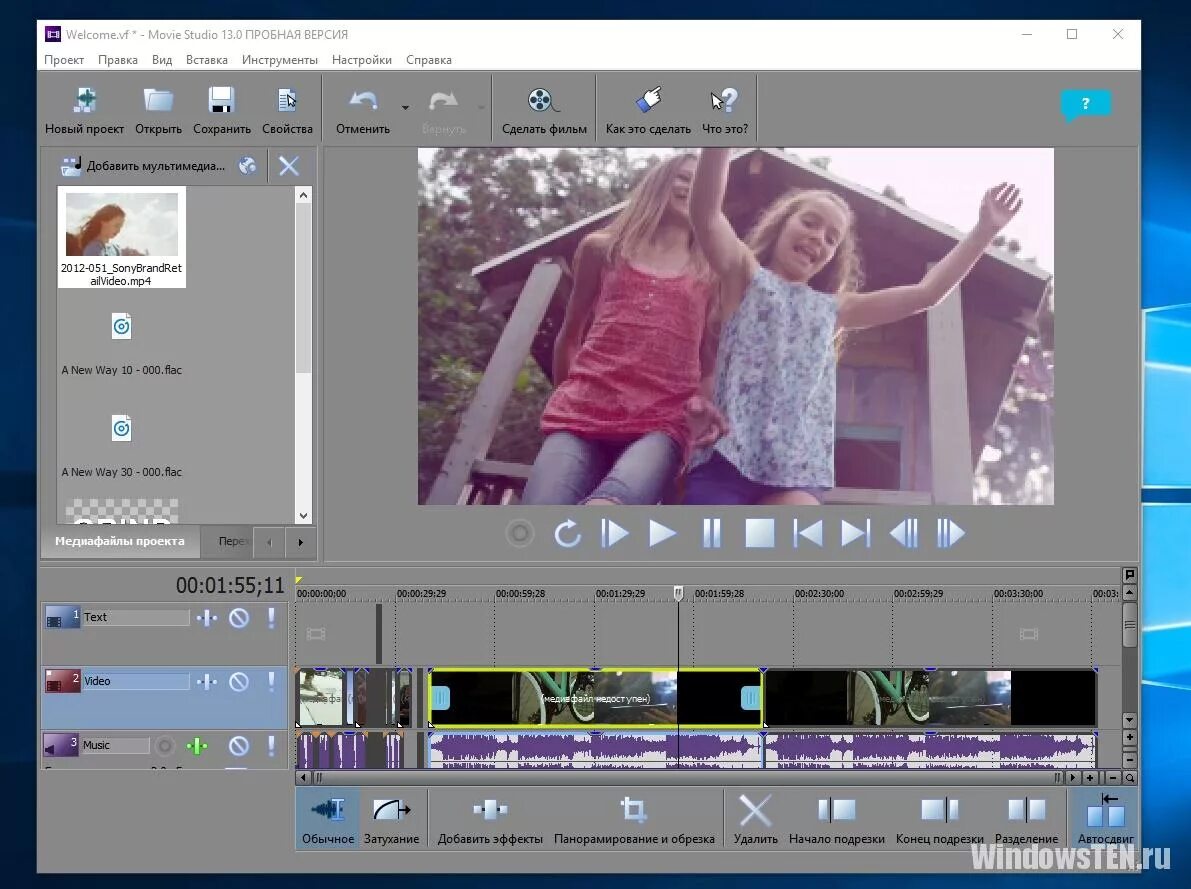
Task: Open the Вставка menu
Action: click(207, 60)
